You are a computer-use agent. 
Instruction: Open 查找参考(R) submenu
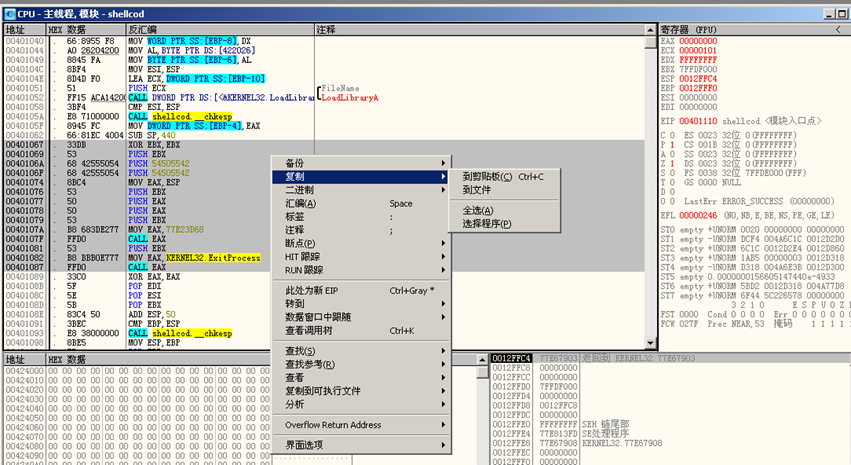pyautogui.click(x=361, y=364)
